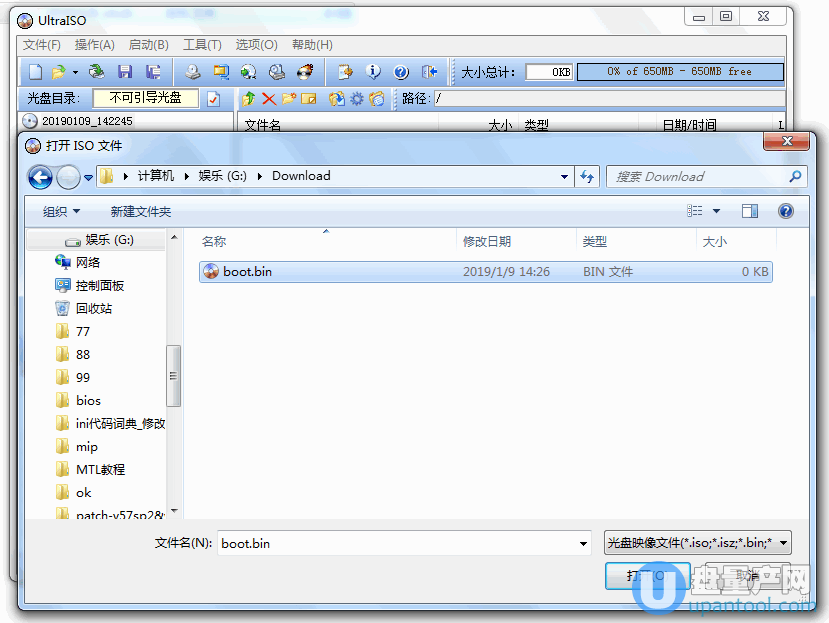This screenshot has width=829, height=623.
Task: Open the 光盘映像文件 file type dropdown
Action: tap(697, 543)
